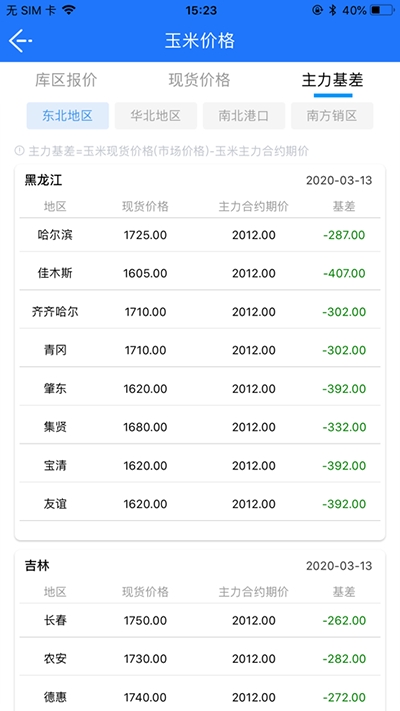Open the 哈尔滨 price row
Image resolution: width=400 pixels, height=711 pixels.
200,235
